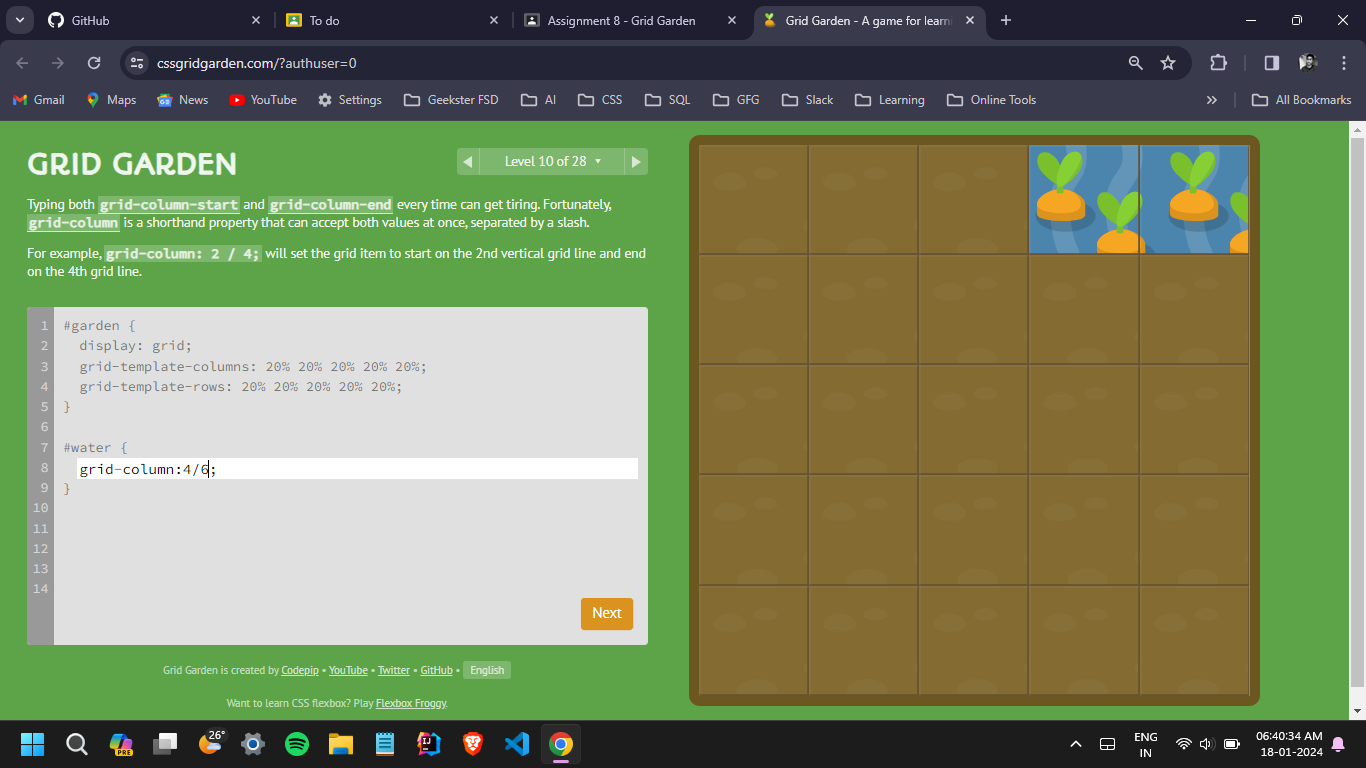Open the zoom magnifier icon in address bar
The width and height of the screenshot is (1366, 768).
[1135, 63]
